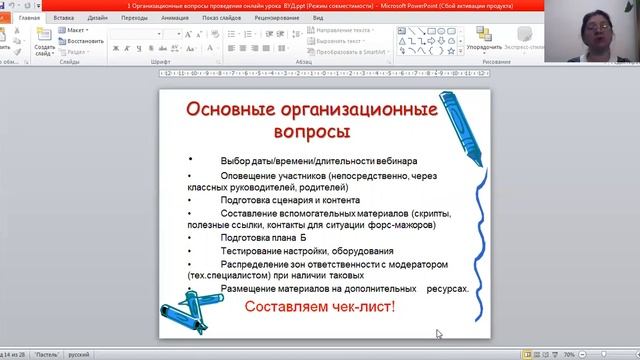Open the Slide Show (Показ слайдов) tab

coord(222,18)
